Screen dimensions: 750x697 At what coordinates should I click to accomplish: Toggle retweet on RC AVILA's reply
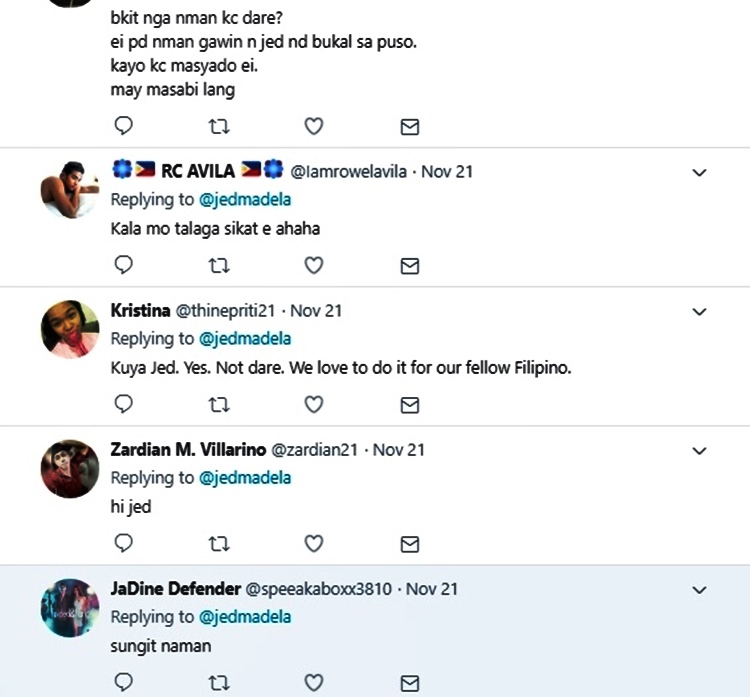coord(219,265)
